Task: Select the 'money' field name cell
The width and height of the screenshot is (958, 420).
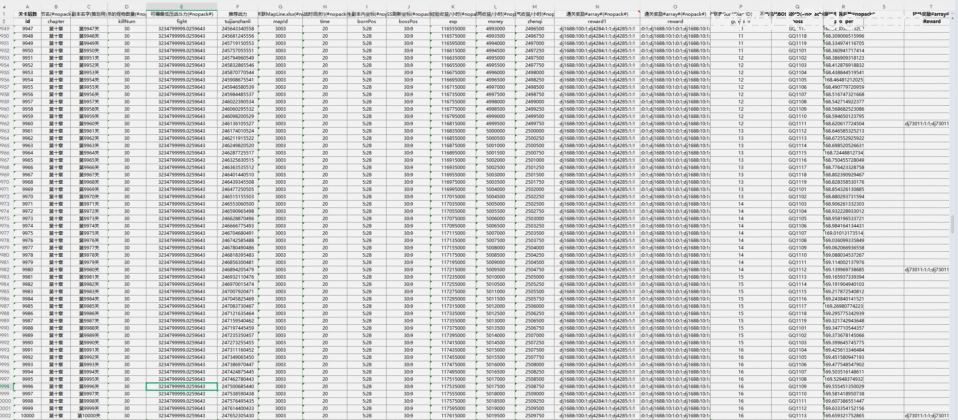Action: [x=495, y=19]
